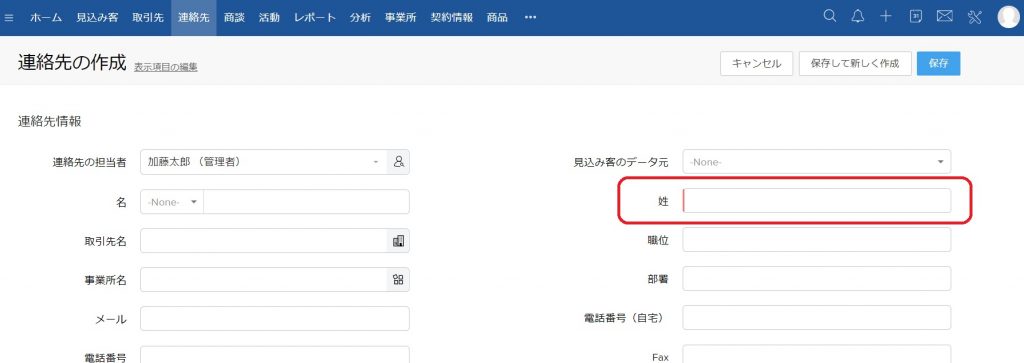
Task: Open the calendar icon in top bar
Action: coord(916,17)
